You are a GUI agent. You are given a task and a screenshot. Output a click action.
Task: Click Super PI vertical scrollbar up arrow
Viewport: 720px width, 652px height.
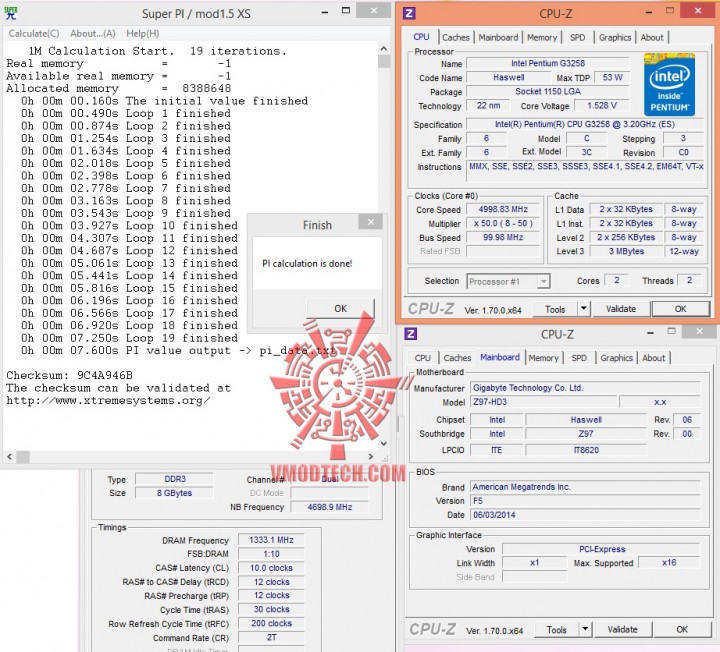[384, 48]
